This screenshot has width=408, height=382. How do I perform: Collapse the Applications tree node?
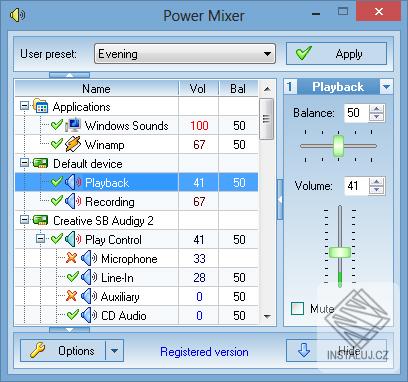point(24,106)
